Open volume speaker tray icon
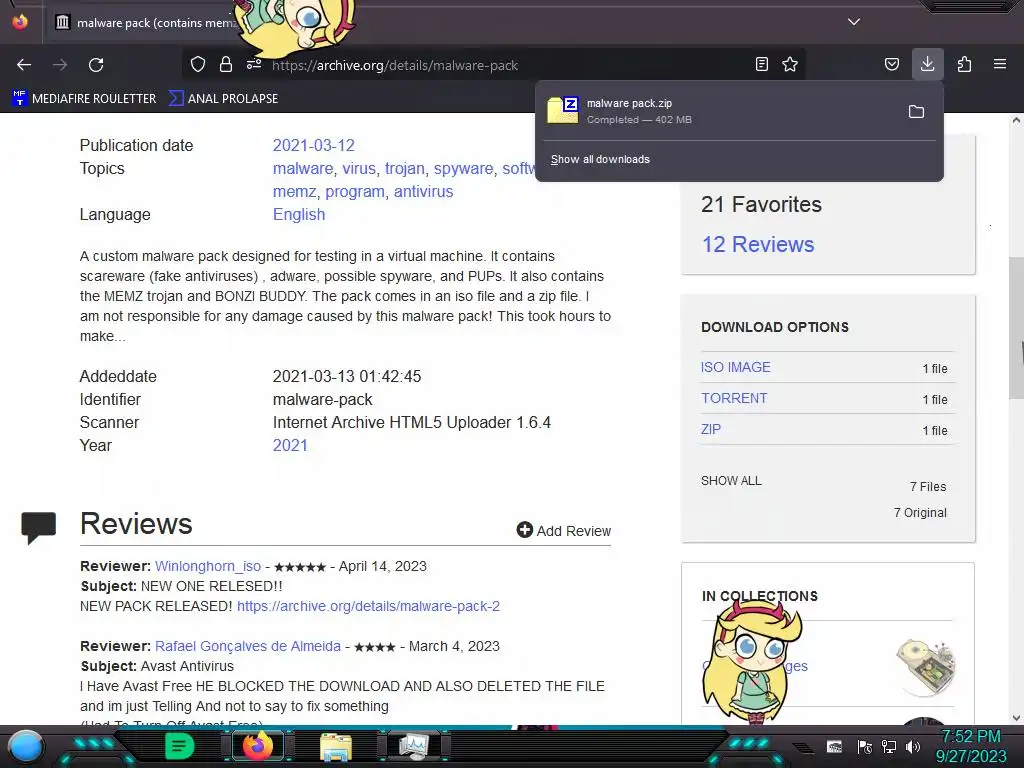Screen dimensions: 1024x768 point(913,747)
